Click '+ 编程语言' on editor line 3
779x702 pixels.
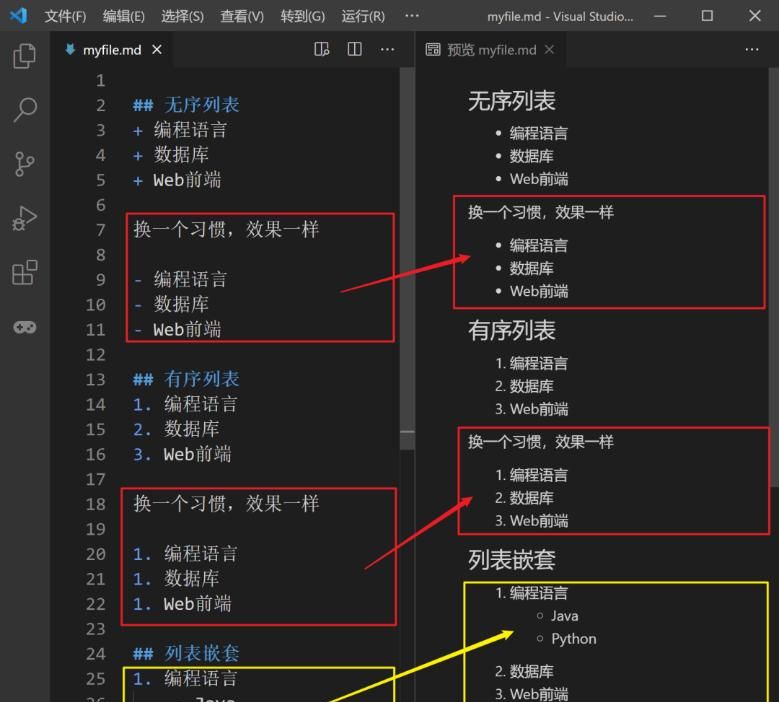180,130
